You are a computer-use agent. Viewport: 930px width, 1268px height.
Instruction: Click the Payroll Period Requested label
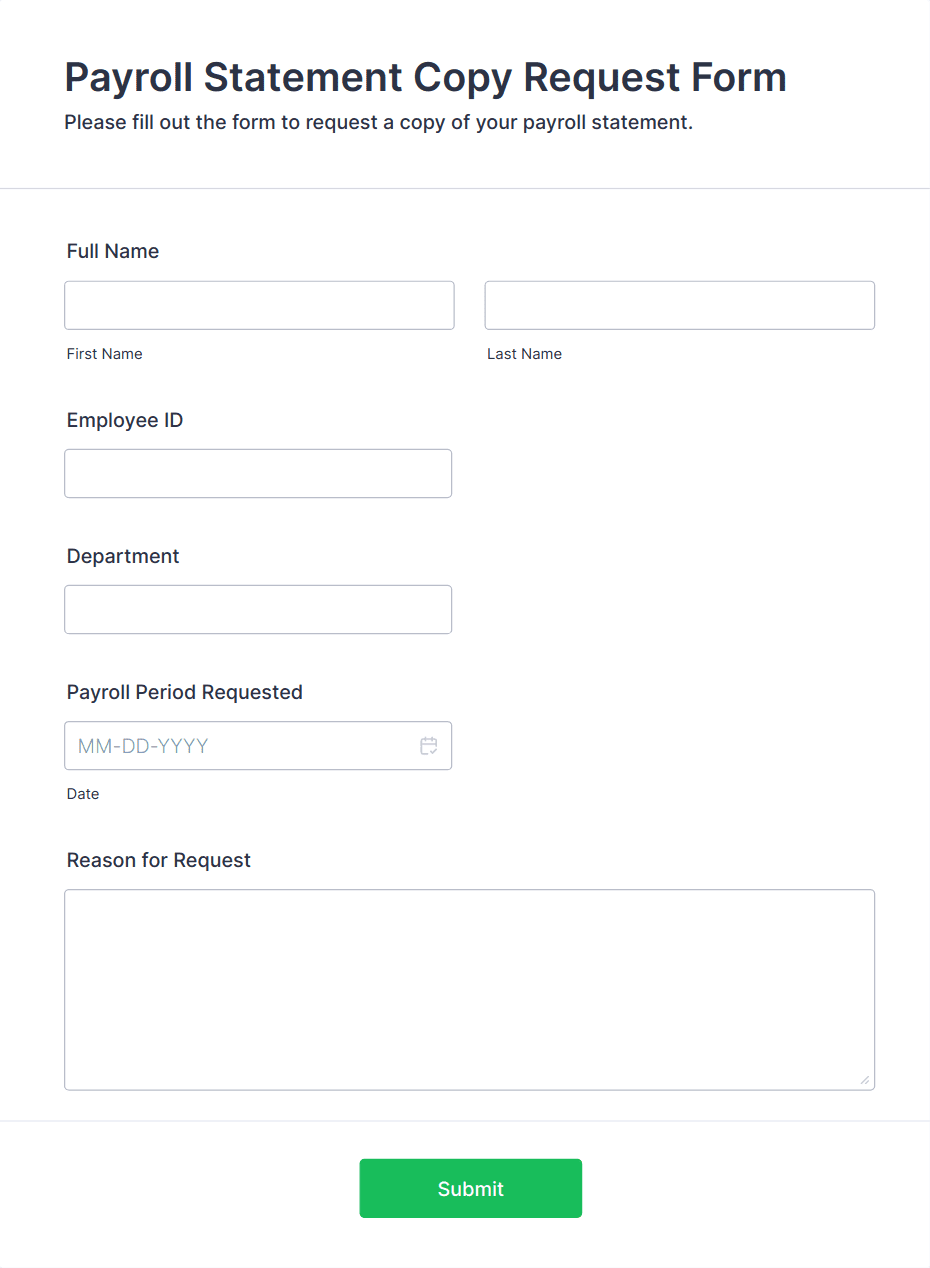pos(184,692)
